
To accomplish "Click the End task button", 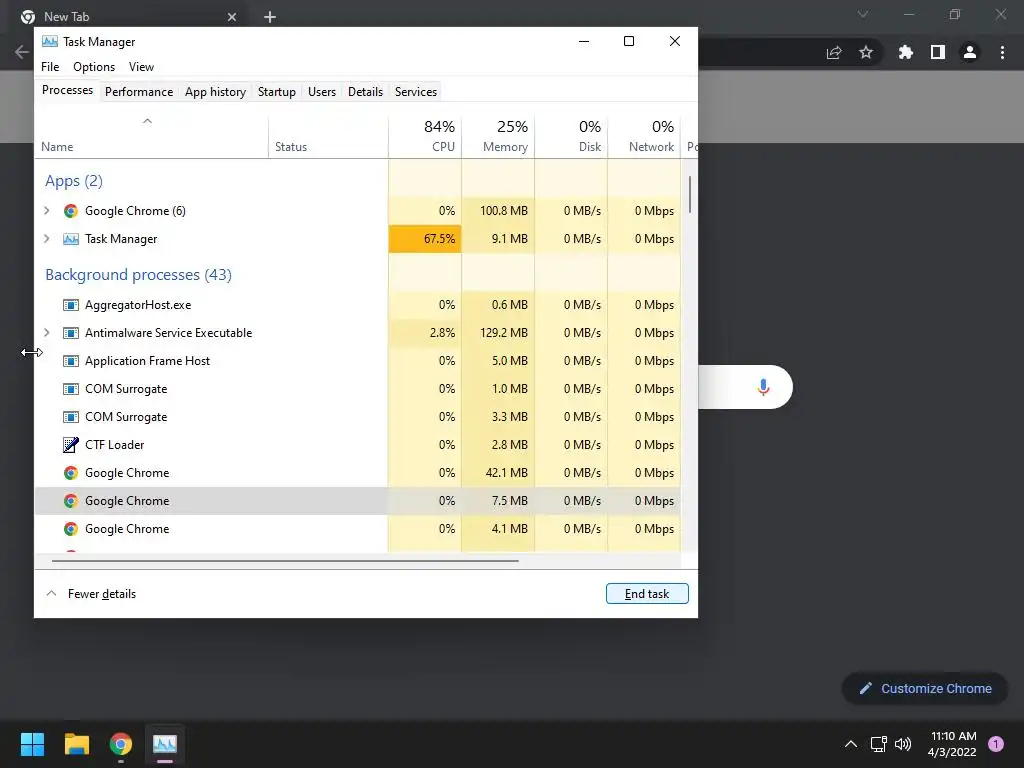I will [647, 594].
